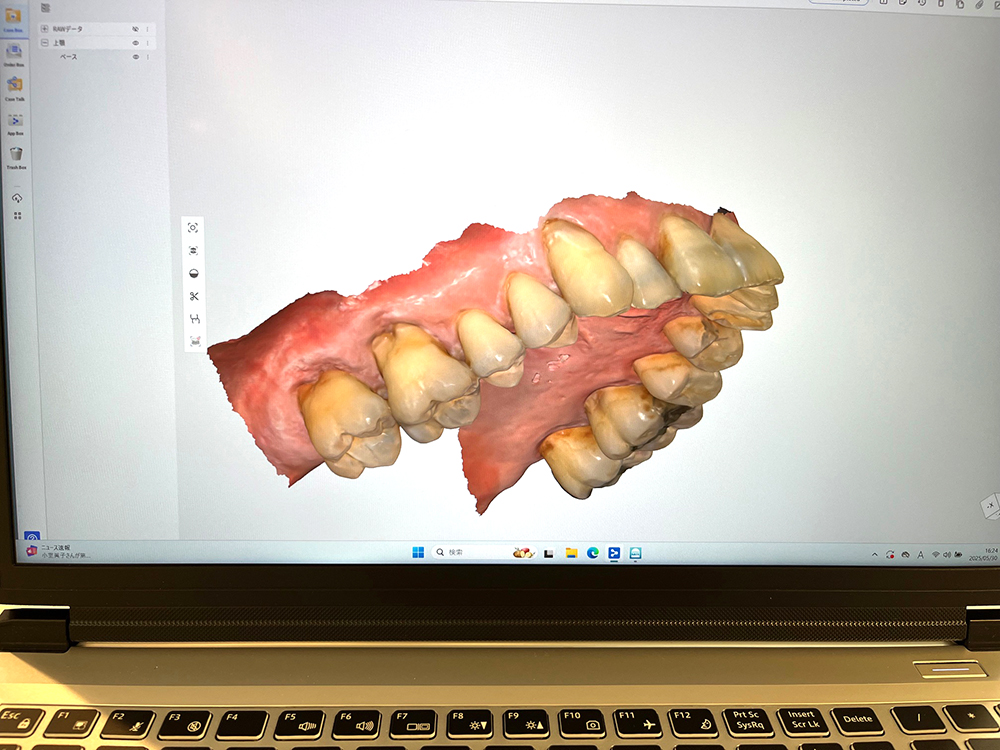Click the Windows Start button
The width and height of the screenshot is (1000, 750).
418,552
